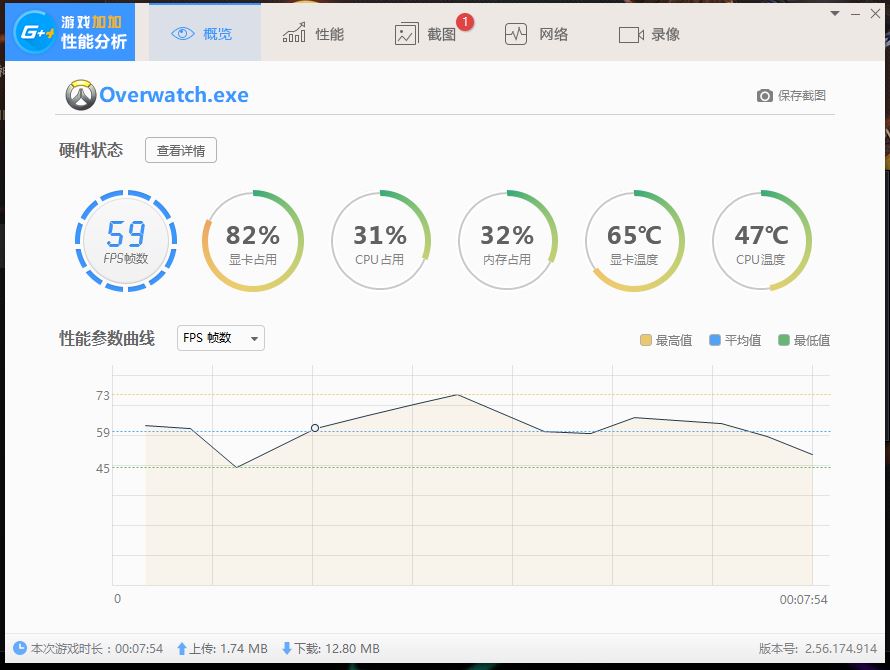
Task: Open the 录像 recording feature icon
Action: (x=631, y=32)
